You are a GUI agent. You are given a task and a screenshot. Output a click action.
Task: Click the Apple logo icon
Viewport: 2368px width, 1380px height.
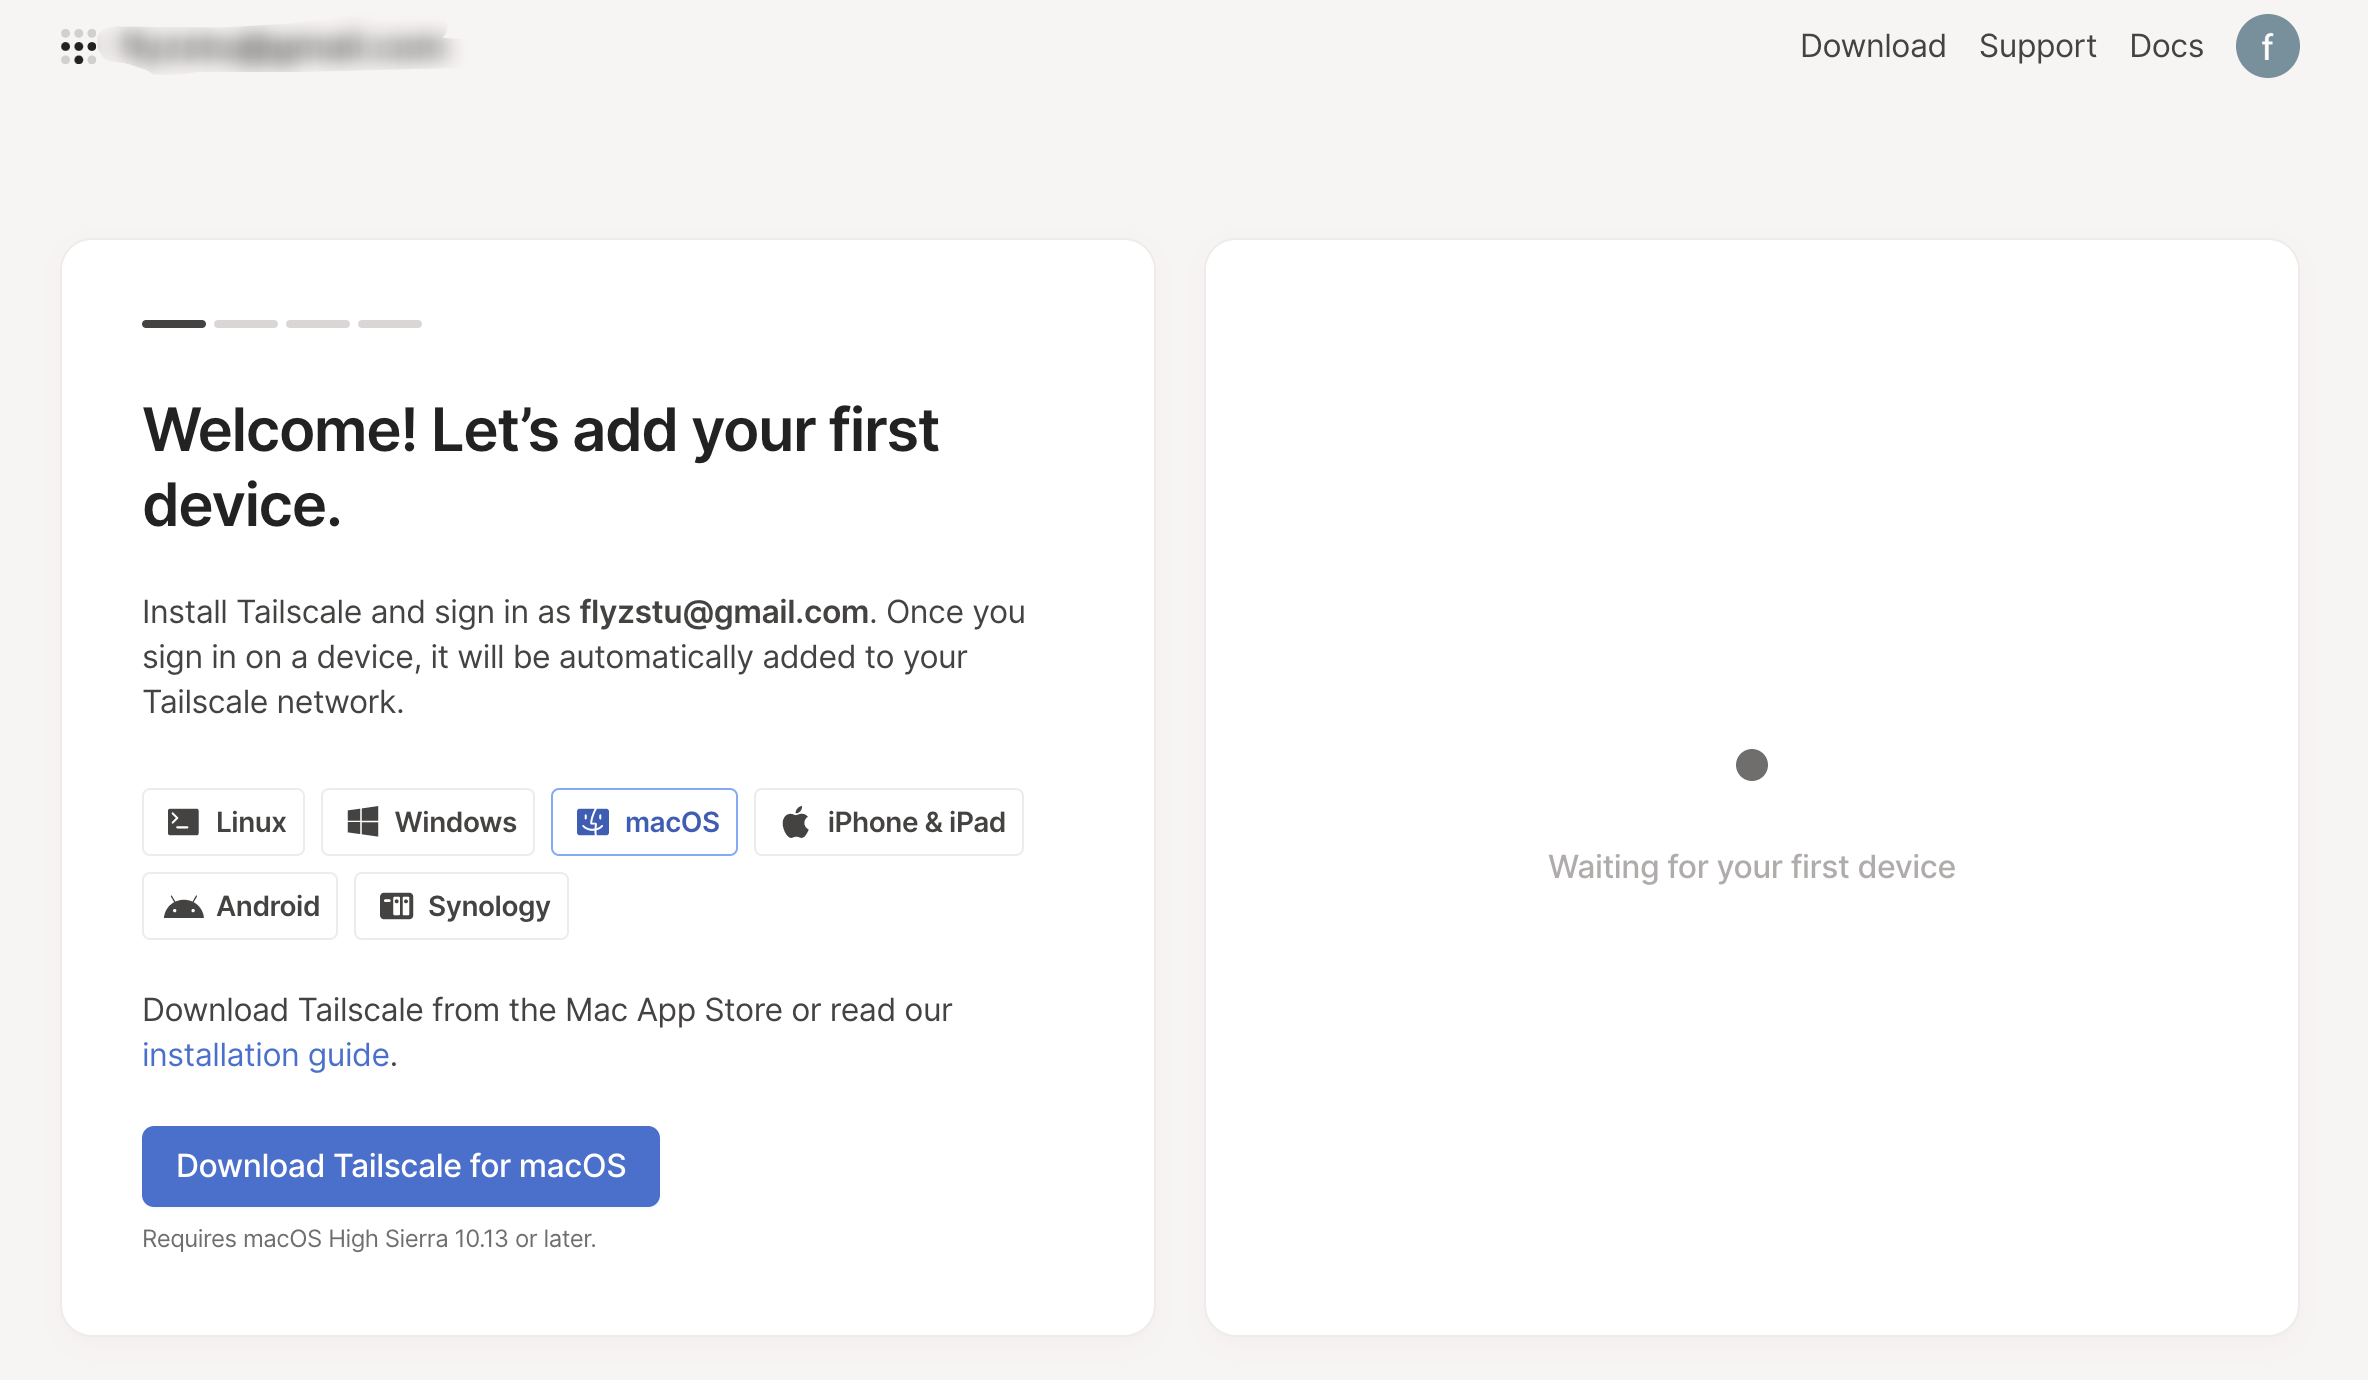796,822
